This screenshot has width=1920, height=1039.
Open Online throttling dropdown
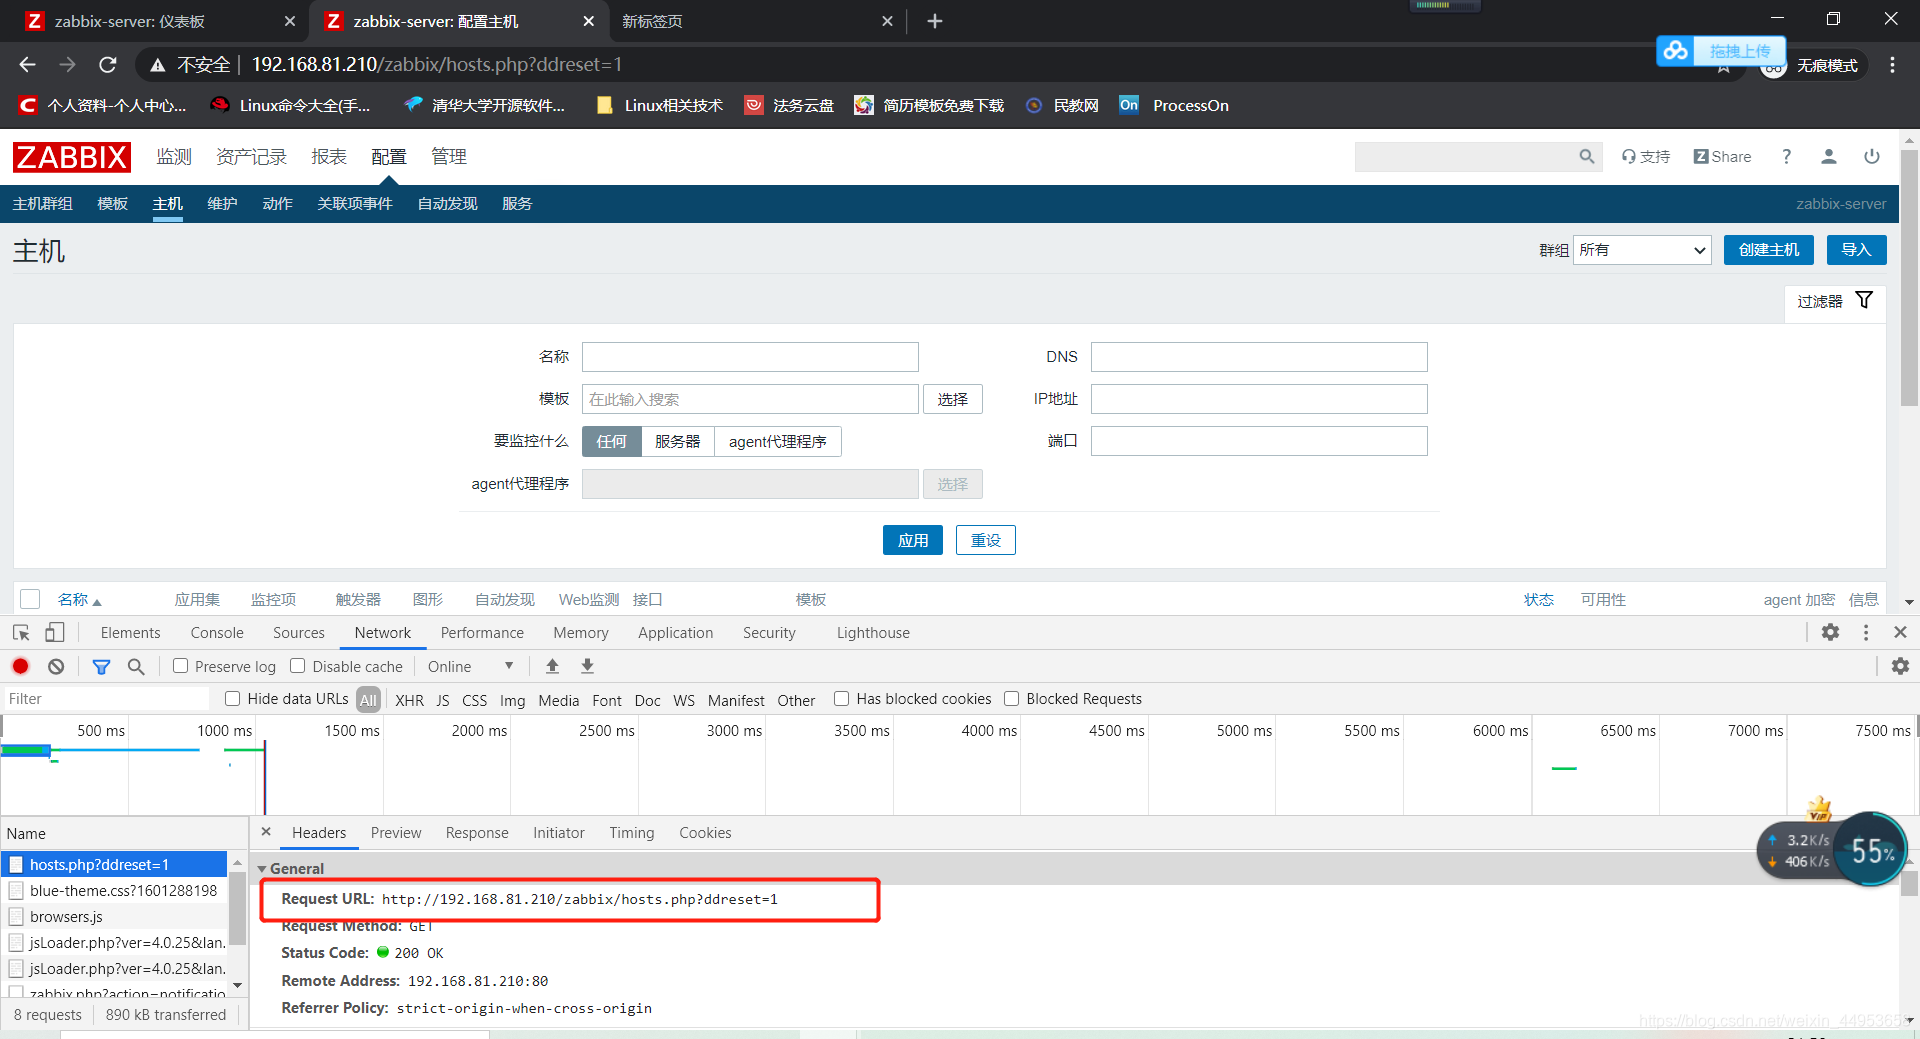(x=470, y=666)
